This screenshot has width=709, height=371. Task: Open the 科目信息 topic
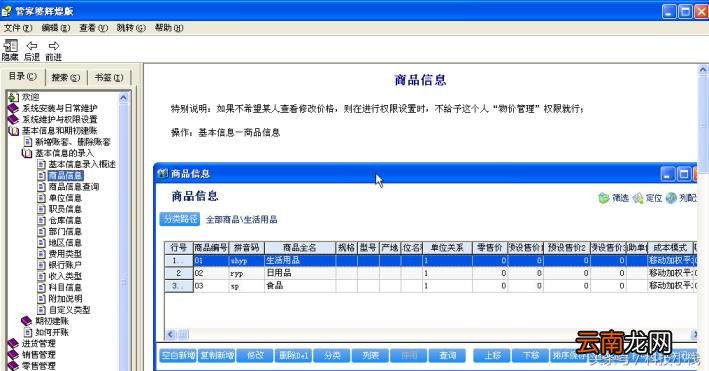(x=65, y=287)
